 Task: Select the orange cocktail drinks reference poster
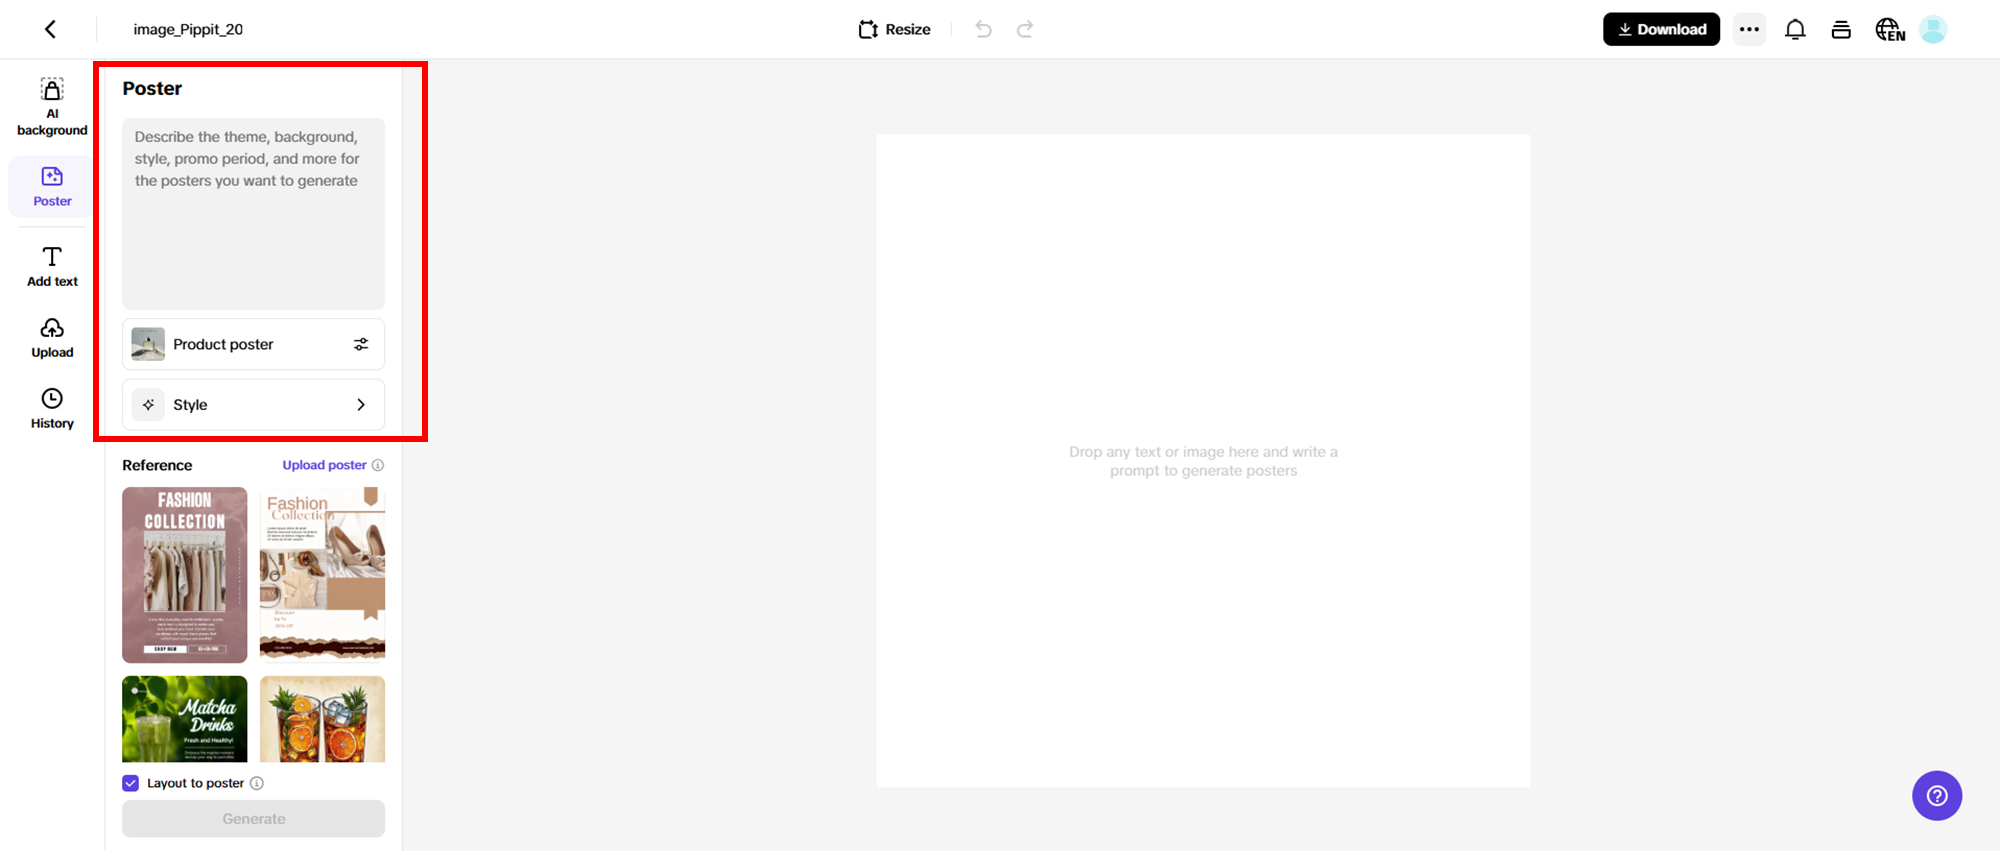(322, 719)
